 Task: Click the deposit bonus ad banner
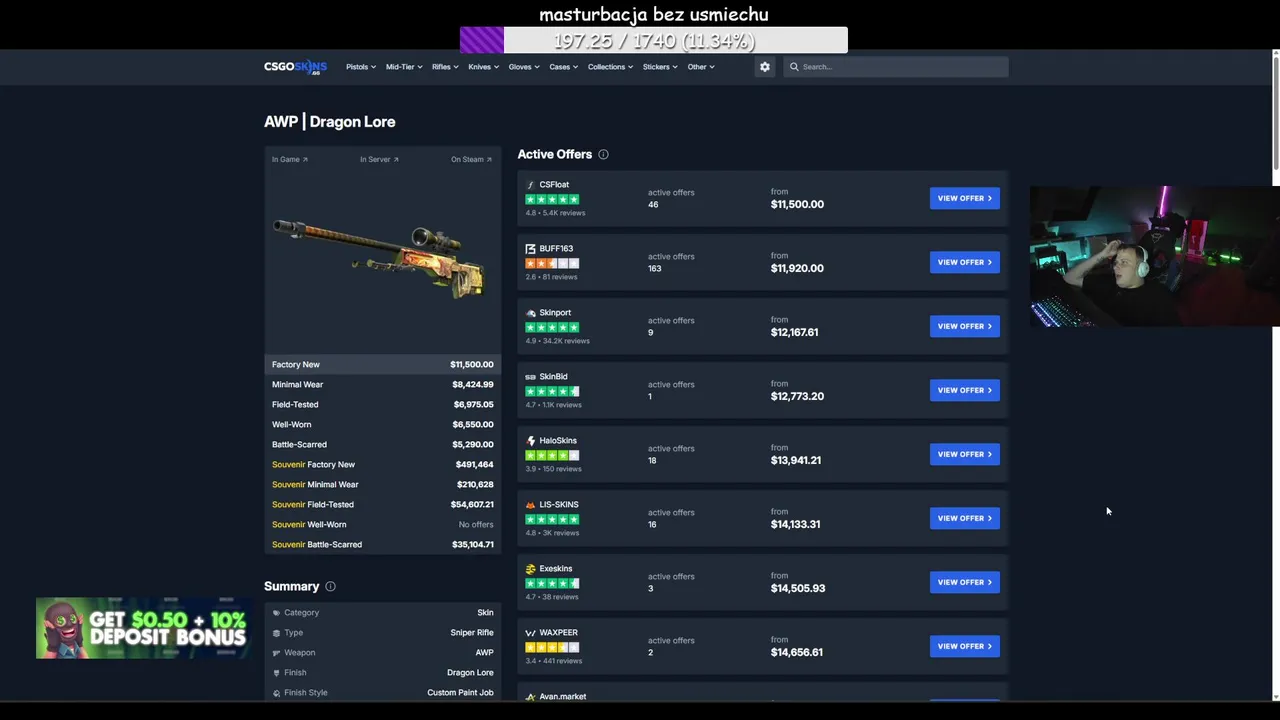[143, 628]
